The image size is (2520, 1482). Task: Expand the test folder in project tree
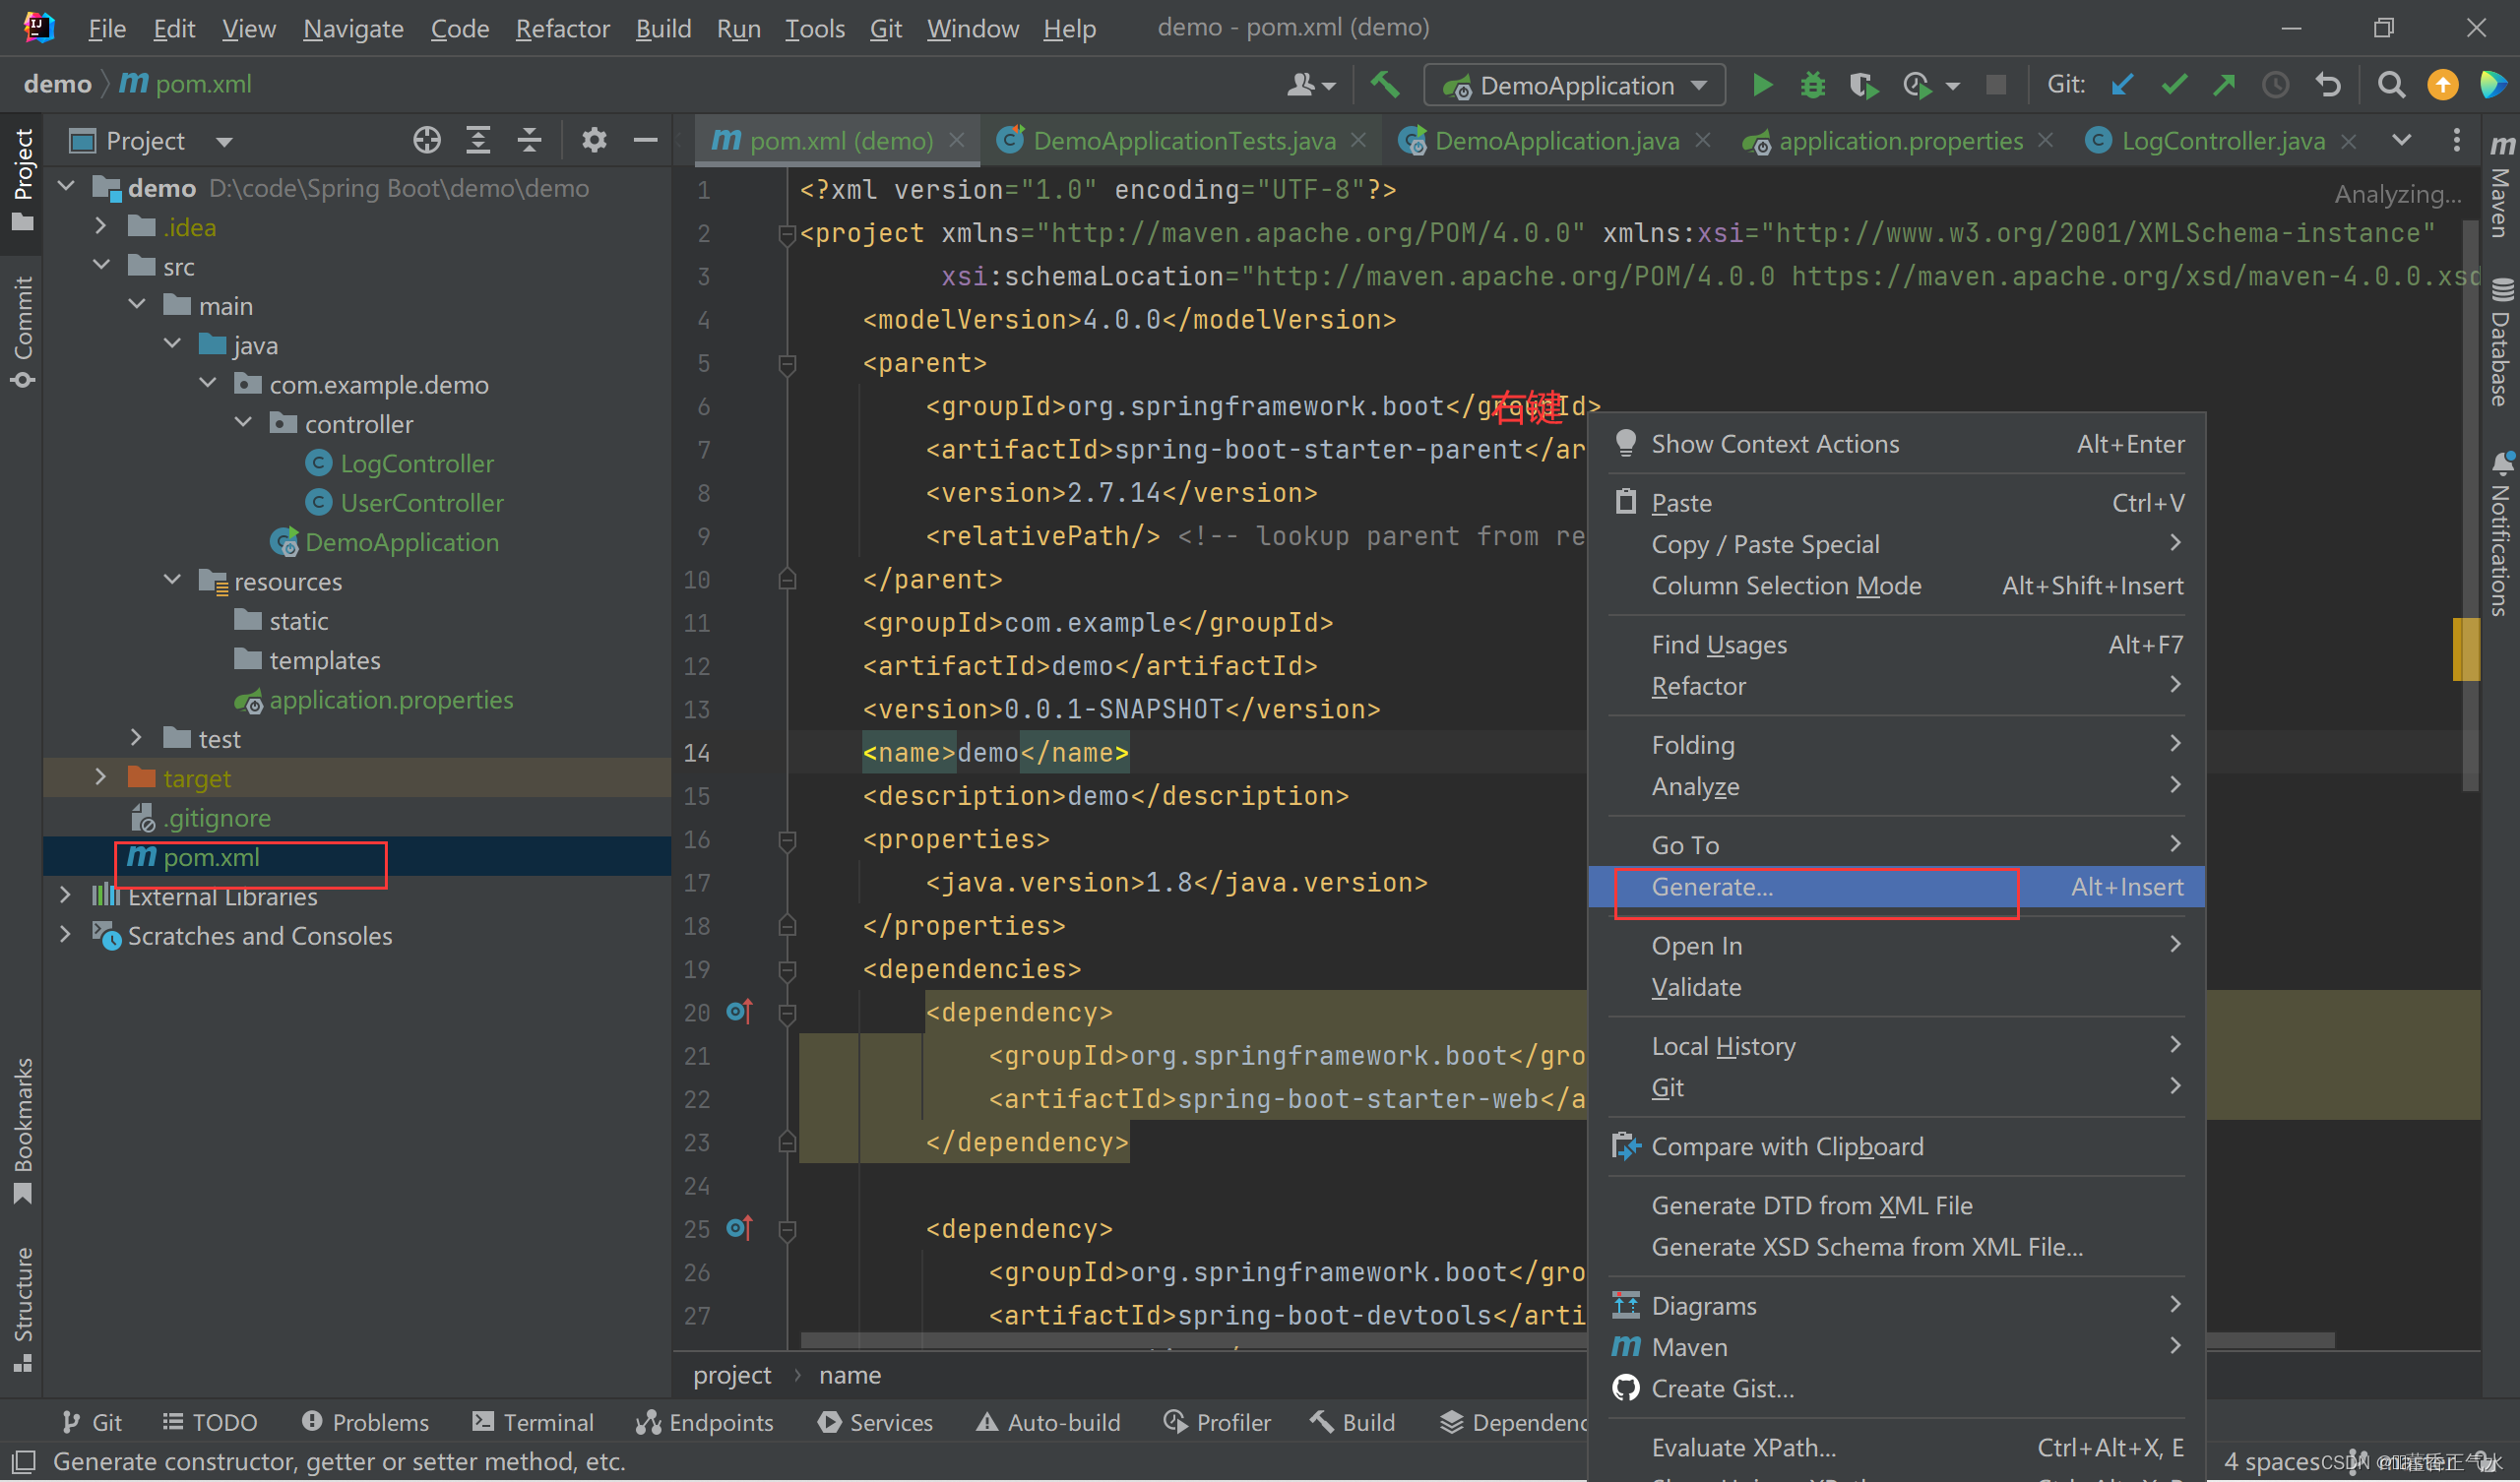[137, 738]
